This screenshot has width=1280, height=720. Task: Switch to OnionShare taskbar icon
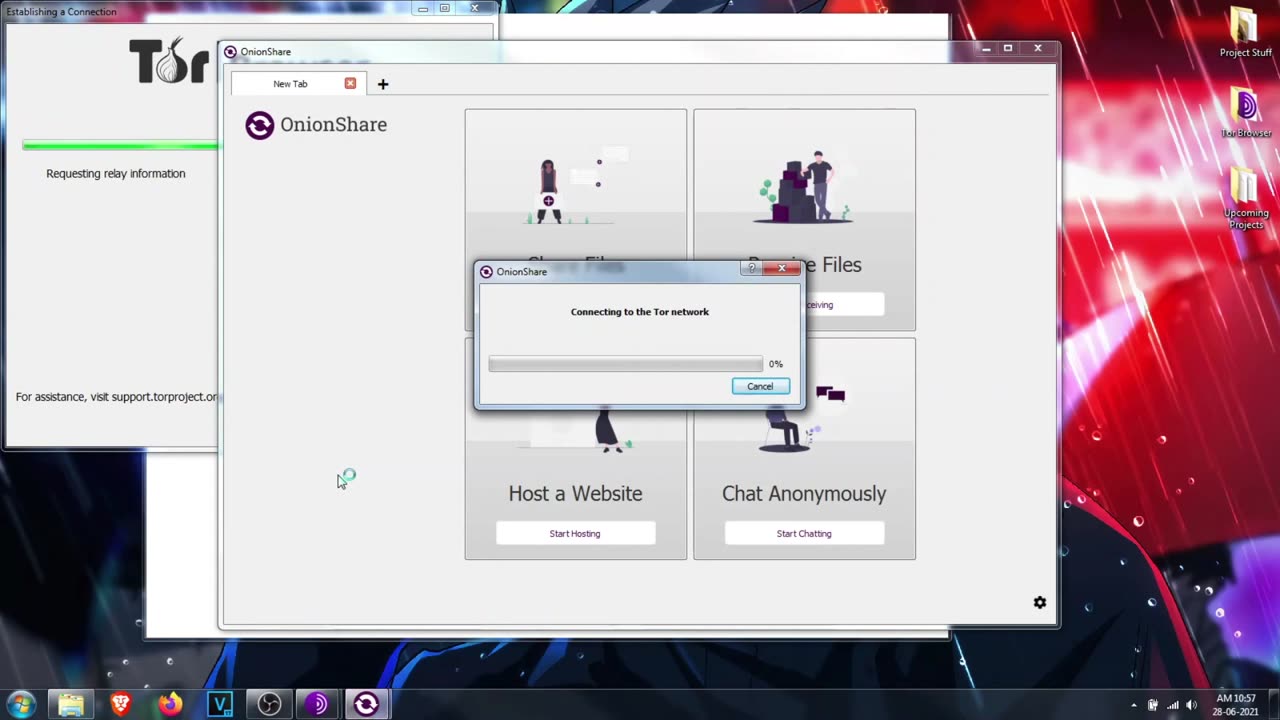tap(366, 704)
